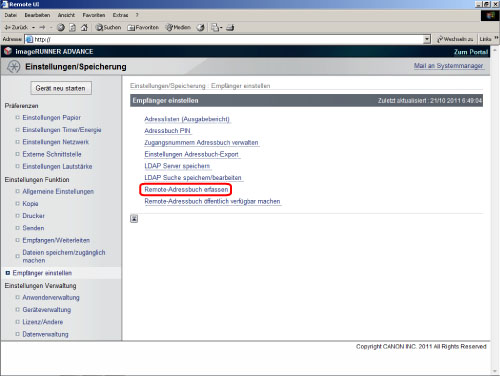Click the browser Back arrow icon

click(7, 27)
